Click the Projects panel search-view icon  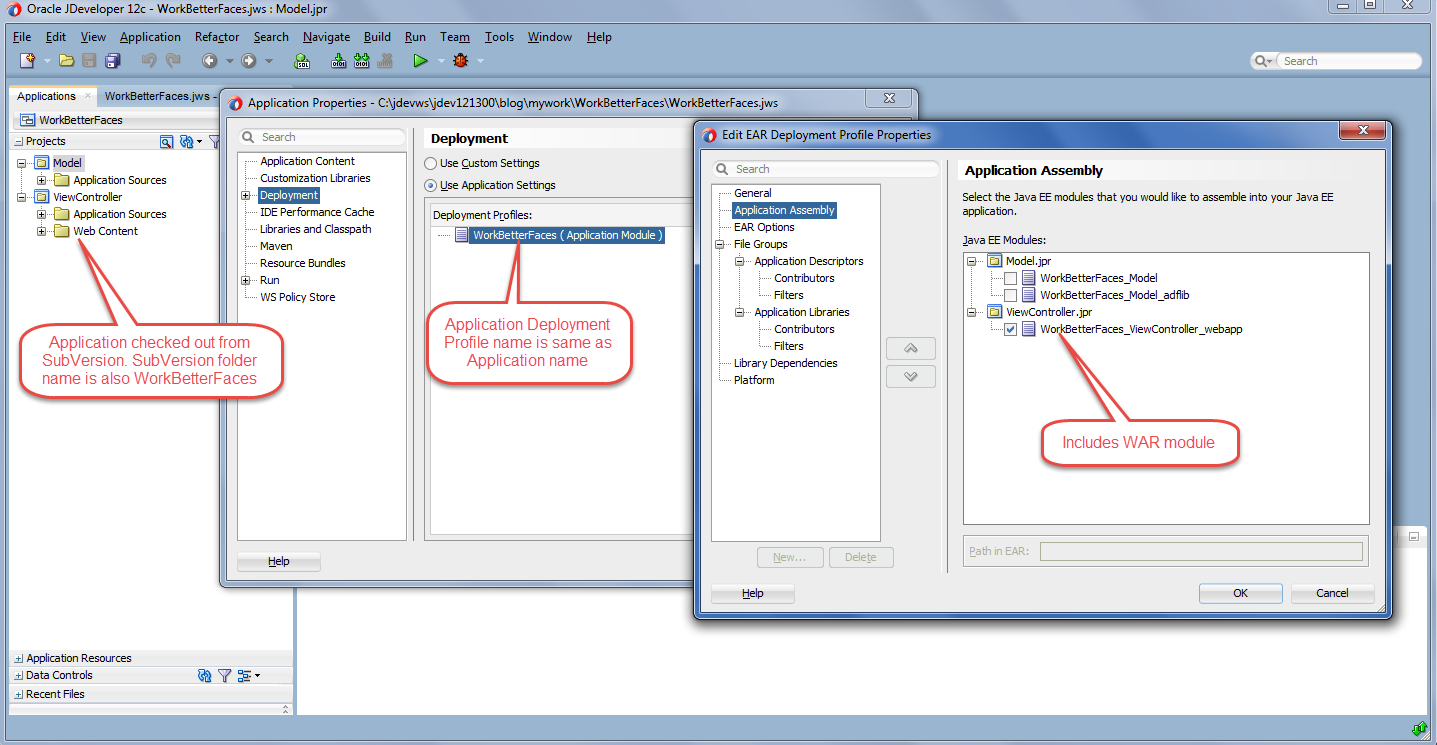(167, 142)
